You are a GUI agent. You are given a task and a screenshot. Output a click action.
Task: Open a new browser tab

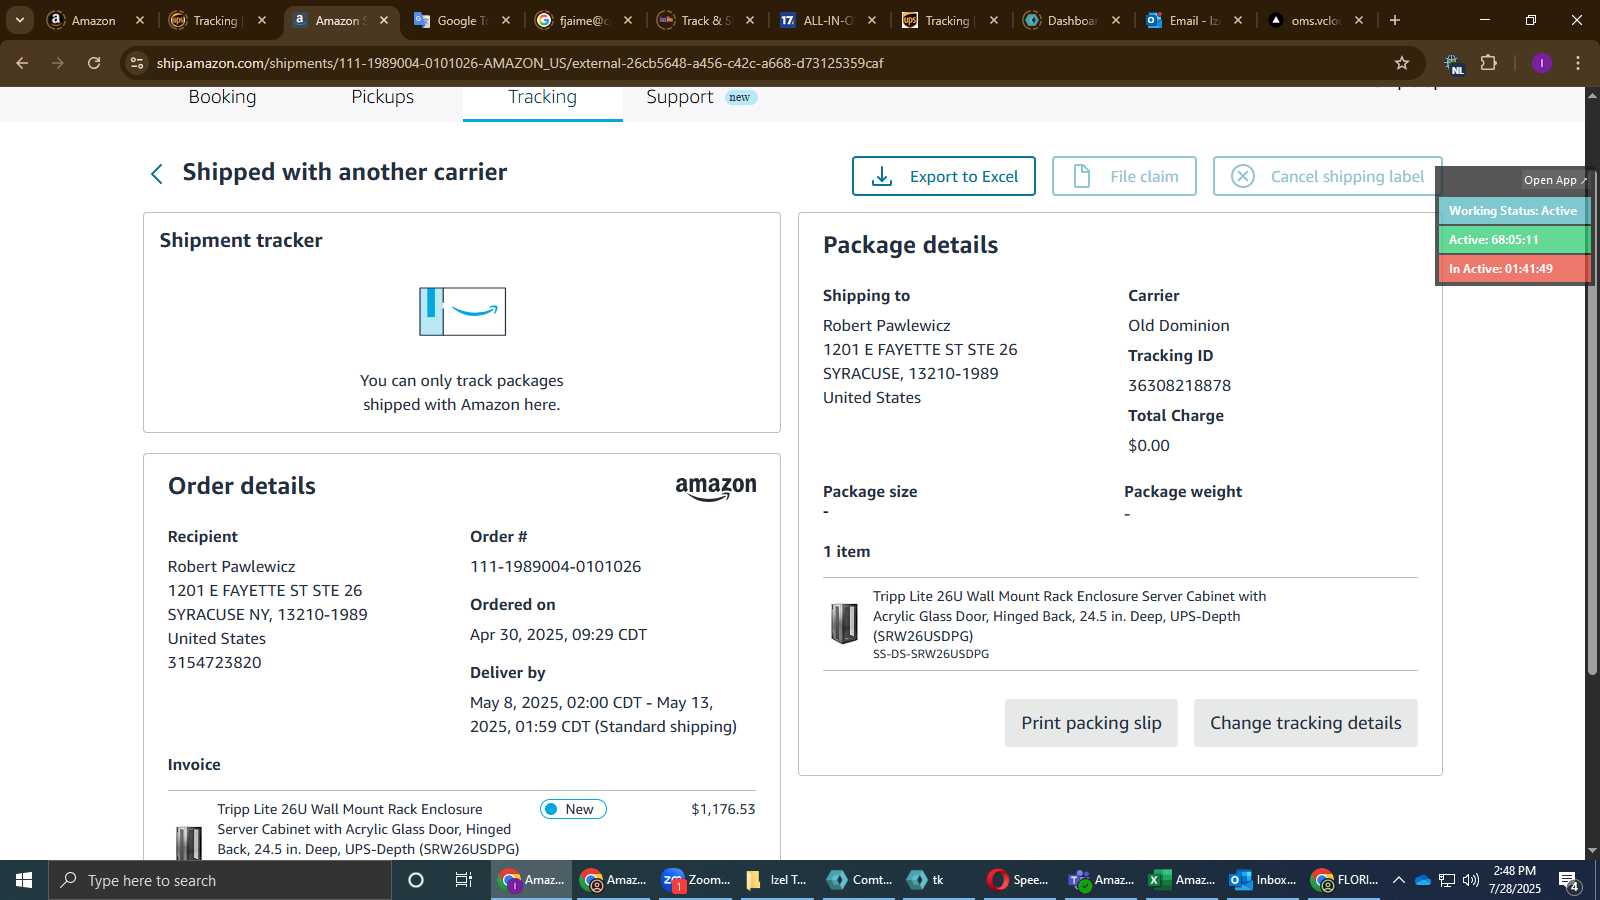point(1395,20)
